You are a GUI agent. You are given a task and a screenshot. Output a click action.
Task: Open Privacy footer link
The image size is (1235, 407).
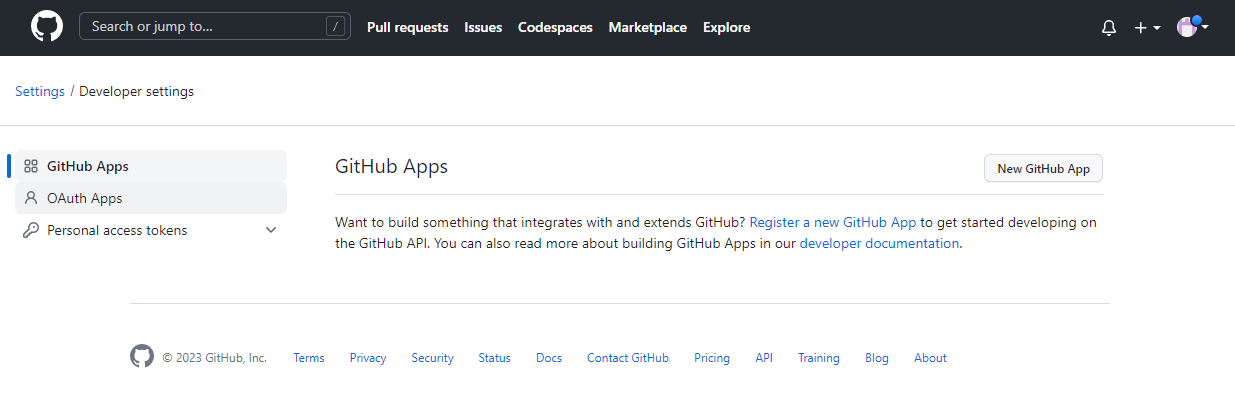(368, 358)
